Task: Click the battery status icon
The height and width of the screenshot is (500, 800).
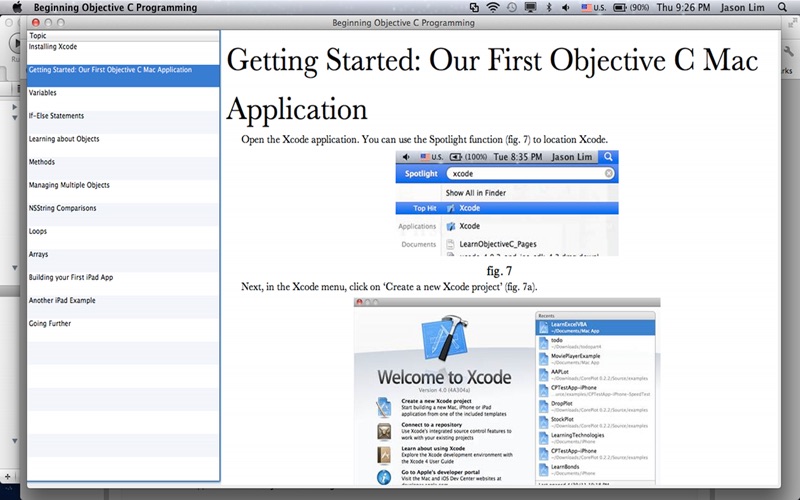Action: [x=620, y=7]
